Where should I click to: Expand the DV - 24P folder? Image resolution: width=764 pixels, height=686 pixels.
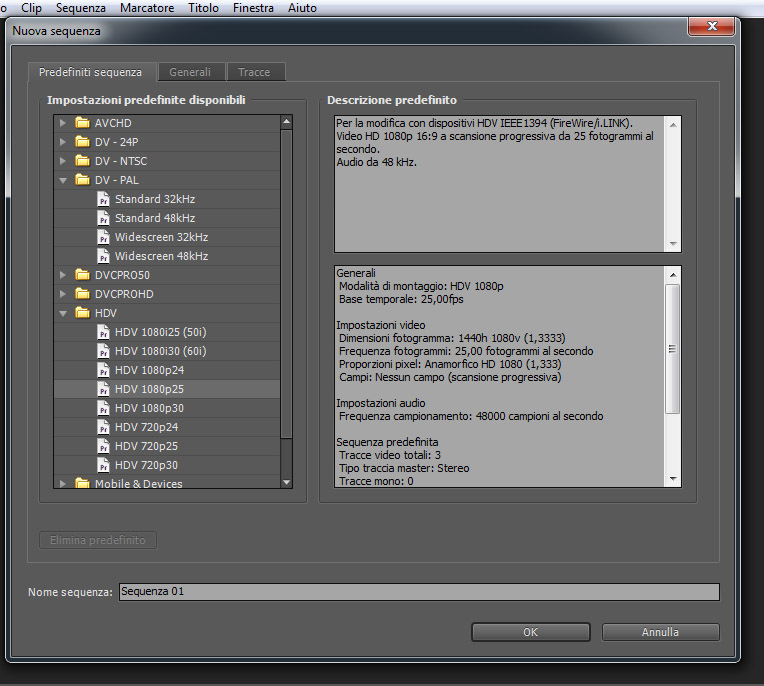point(62,142)
